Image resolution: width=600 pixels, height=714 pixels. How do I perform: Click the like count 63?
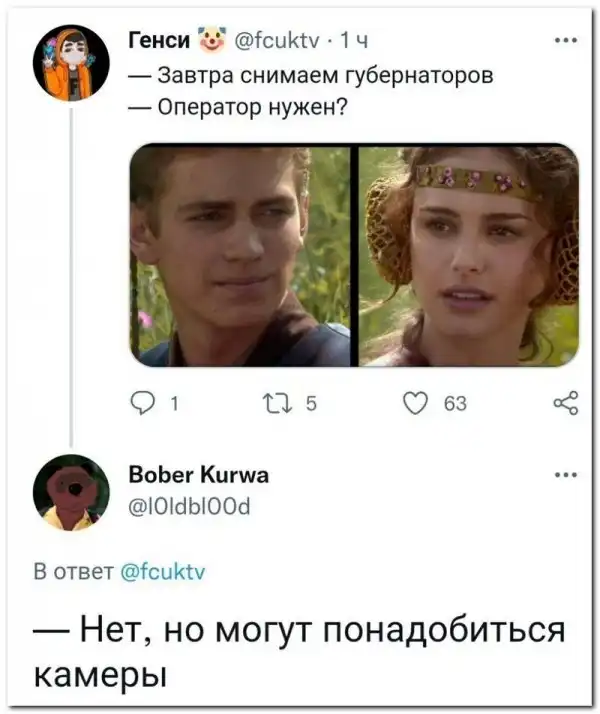[454, 404]
